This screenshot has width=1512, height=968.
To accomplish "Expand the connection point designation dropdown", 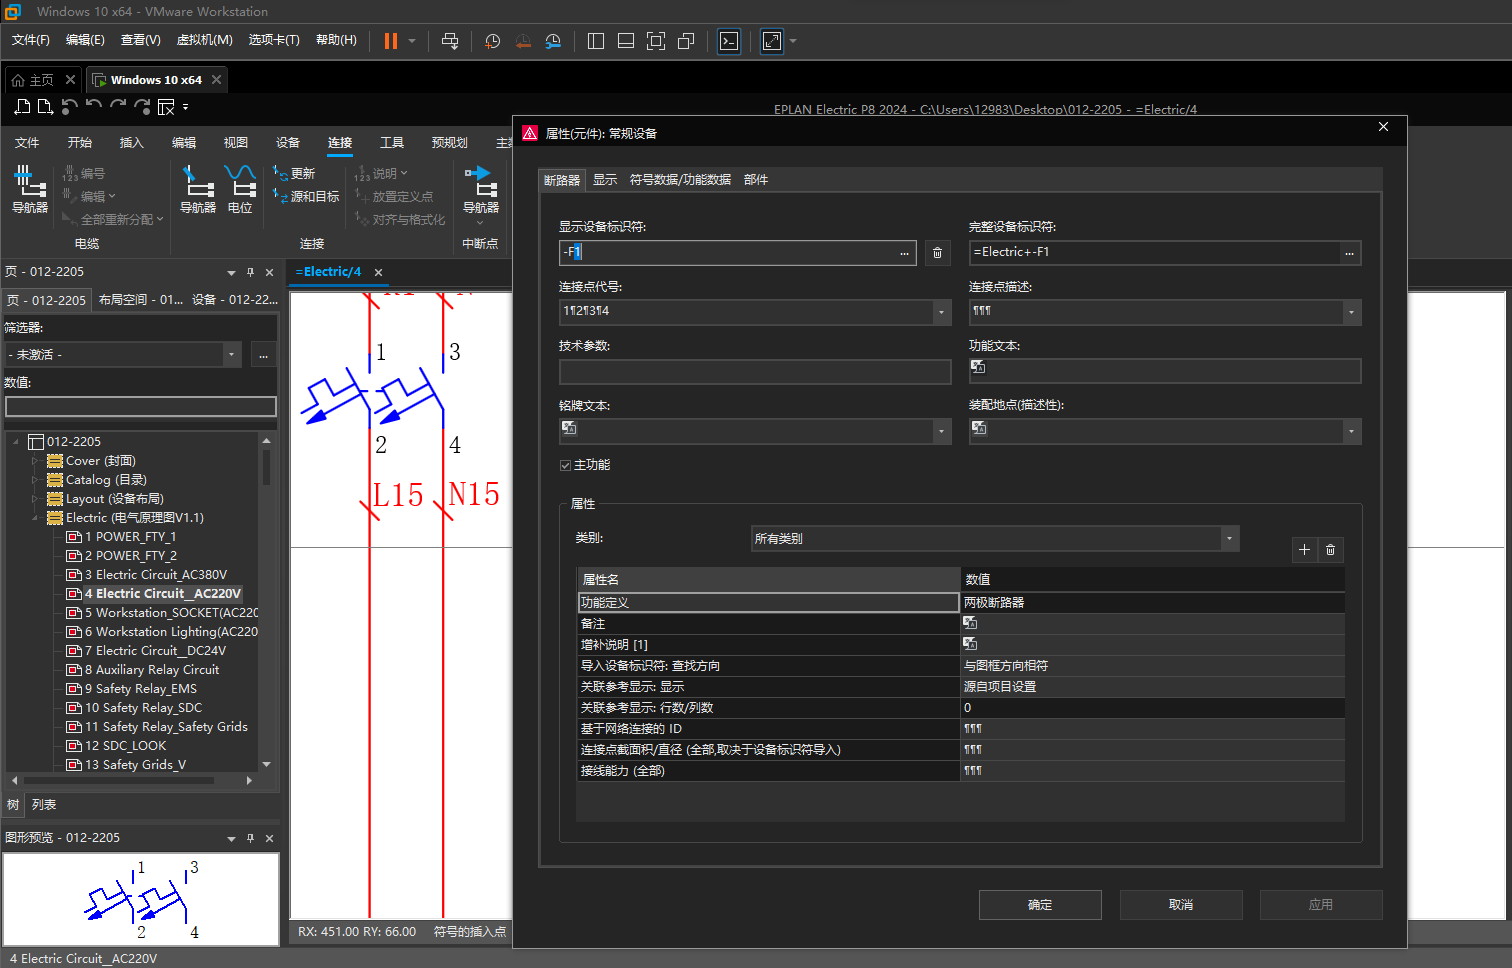I will click(x=941, y=312).
